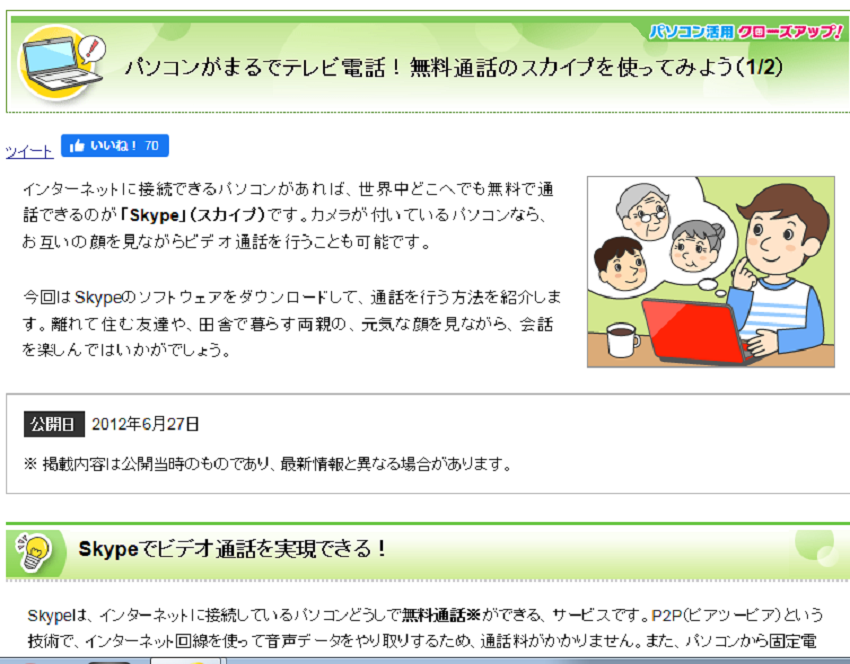This screenshot has height=664, width=850.
Task: Click the ツイート link
Action: pyautogui.click(x=29, y=151)
